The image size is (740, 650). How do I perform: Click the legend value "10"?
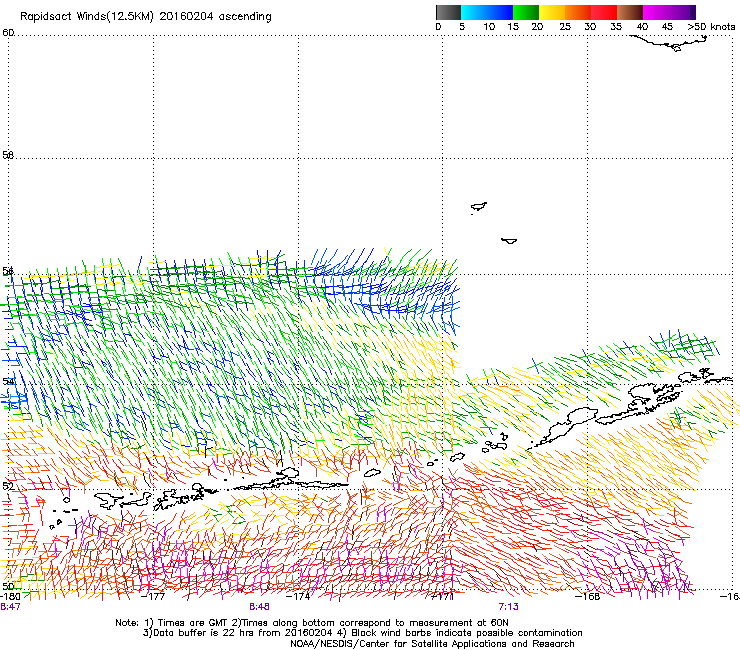(x=489, y=26)
